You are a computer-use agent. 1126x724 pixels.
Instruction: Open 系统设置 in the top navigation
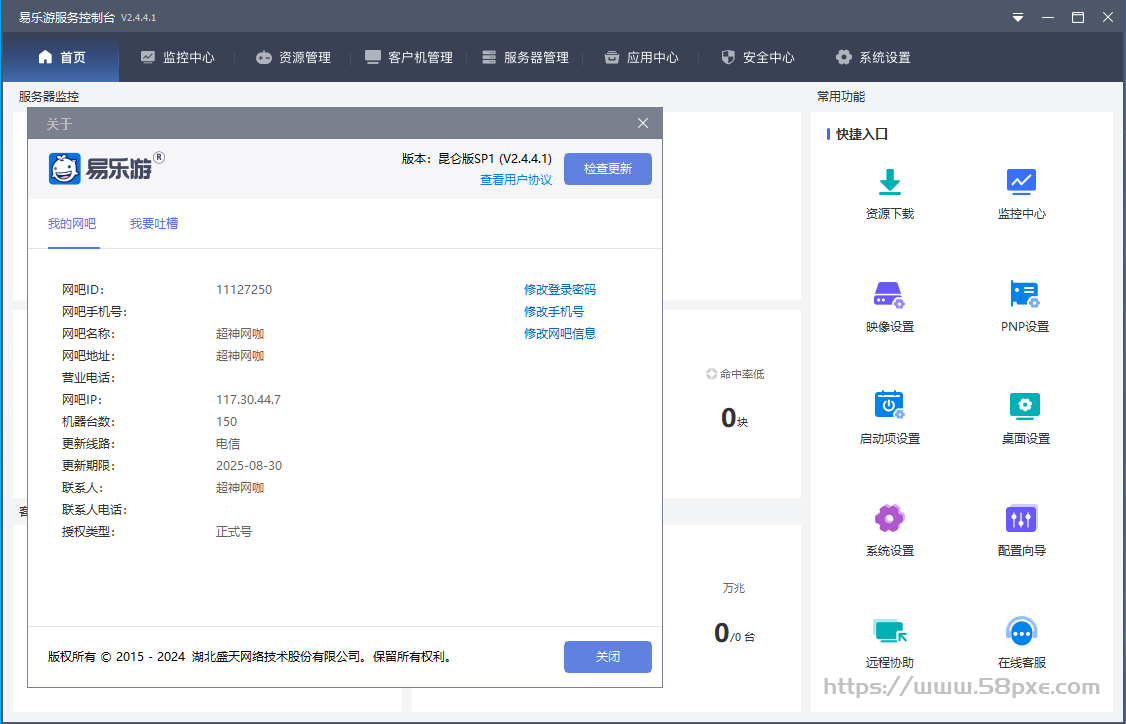pyautogui.click(x=873, y=57)
